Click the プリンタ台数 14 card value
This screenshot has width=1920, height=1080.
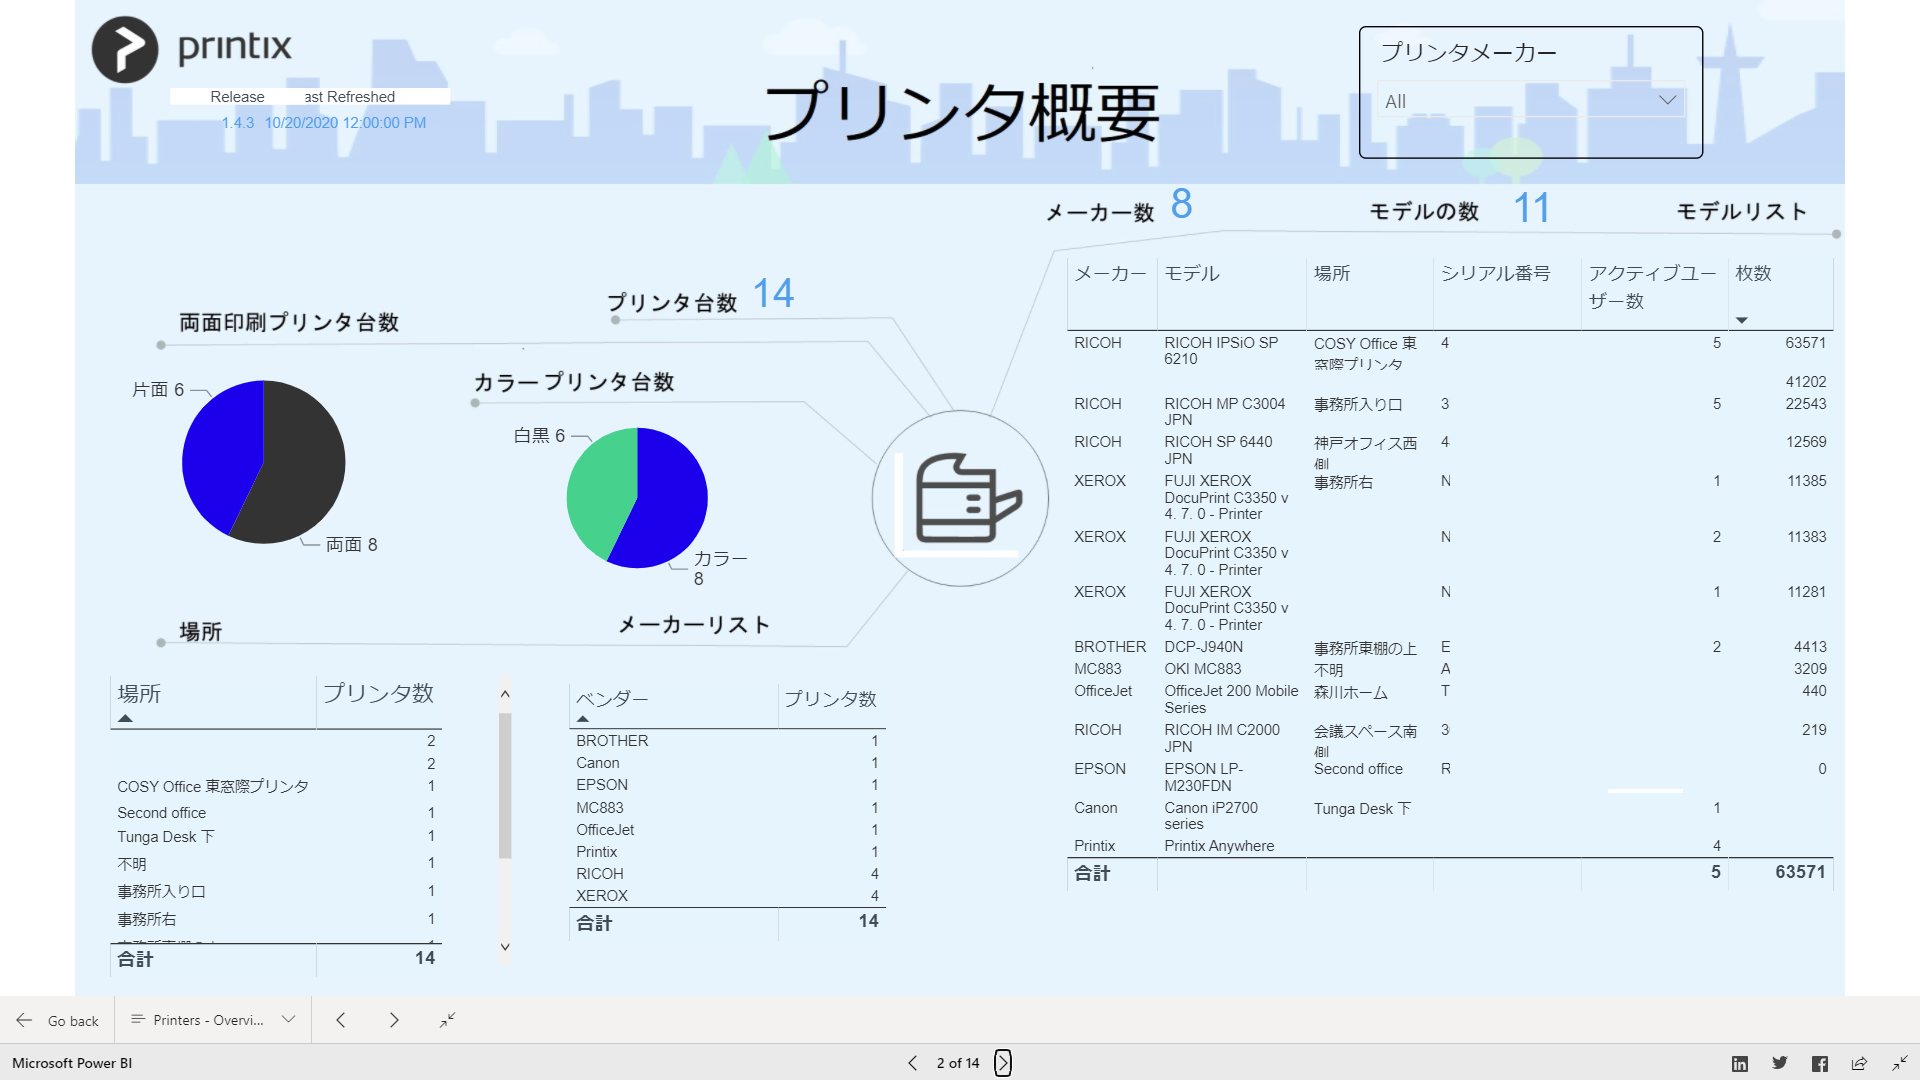click(x=773, y=293)
